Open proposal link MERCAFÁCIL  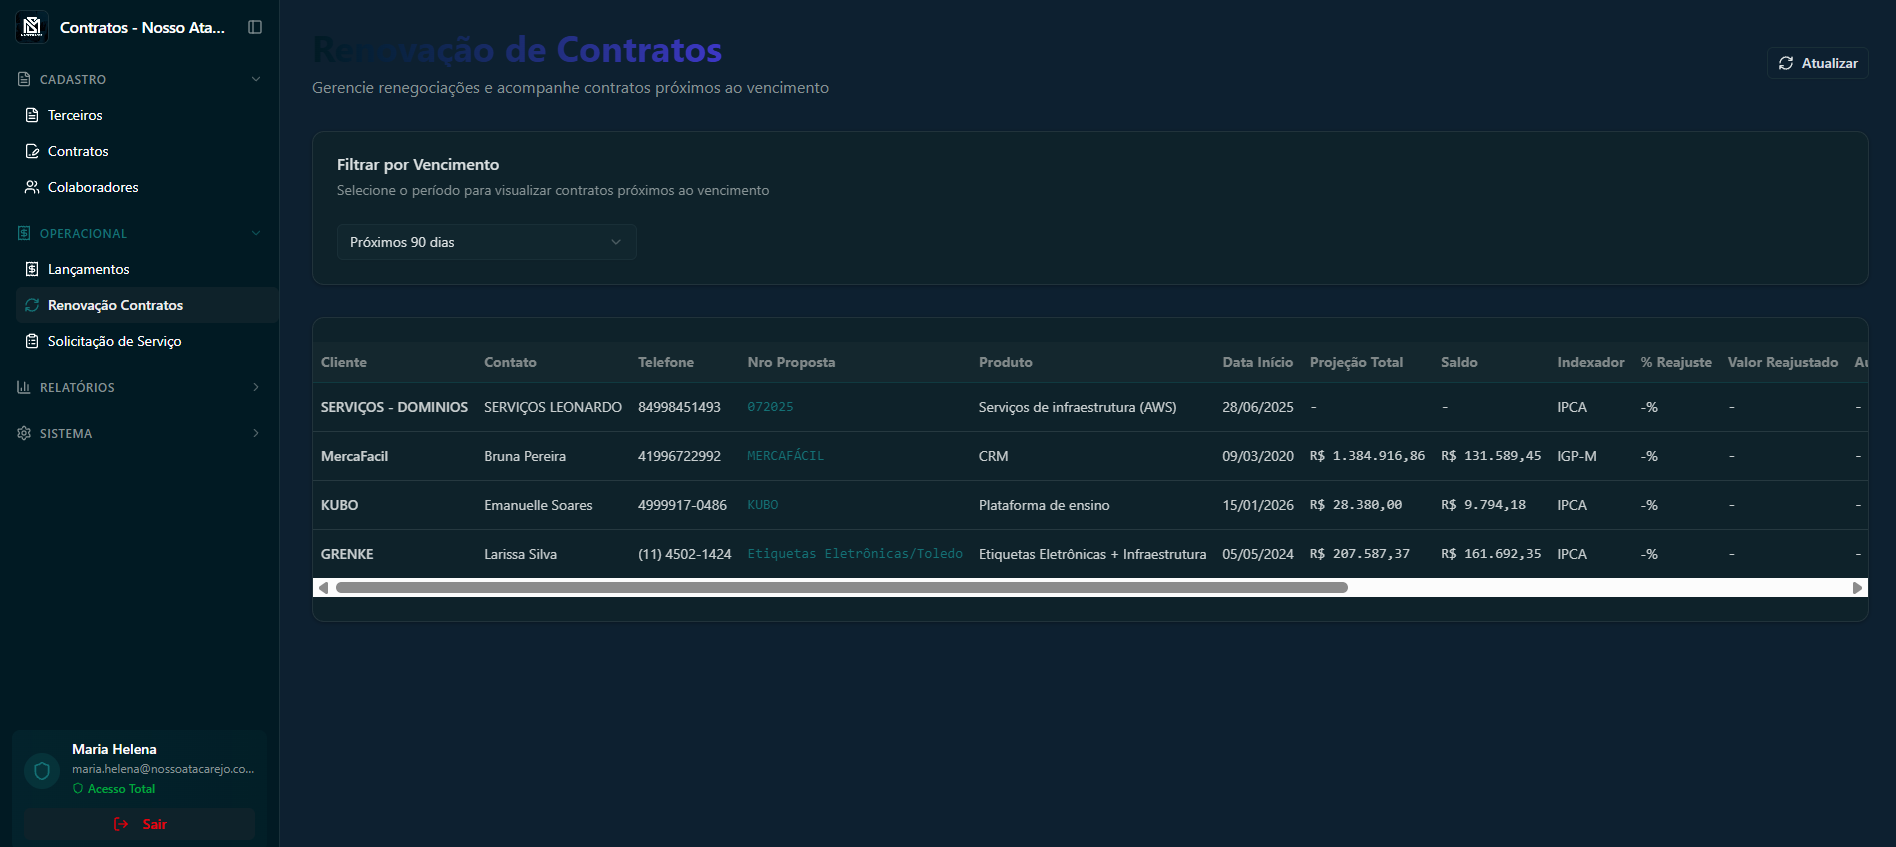tap(785, 456)
